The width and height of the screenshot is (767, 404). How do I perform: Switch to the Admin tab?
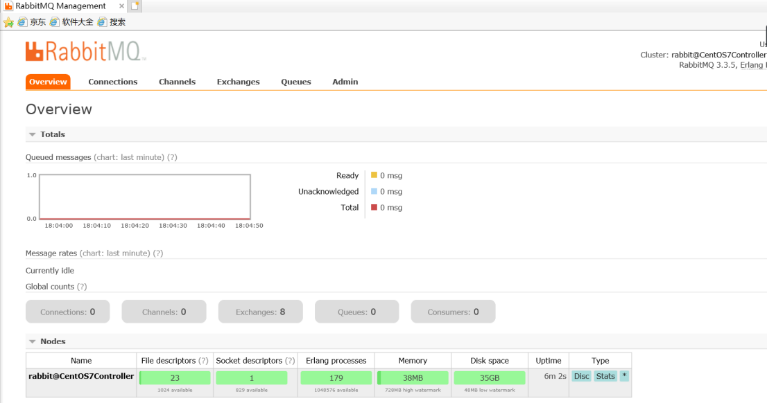pos(345,82)
